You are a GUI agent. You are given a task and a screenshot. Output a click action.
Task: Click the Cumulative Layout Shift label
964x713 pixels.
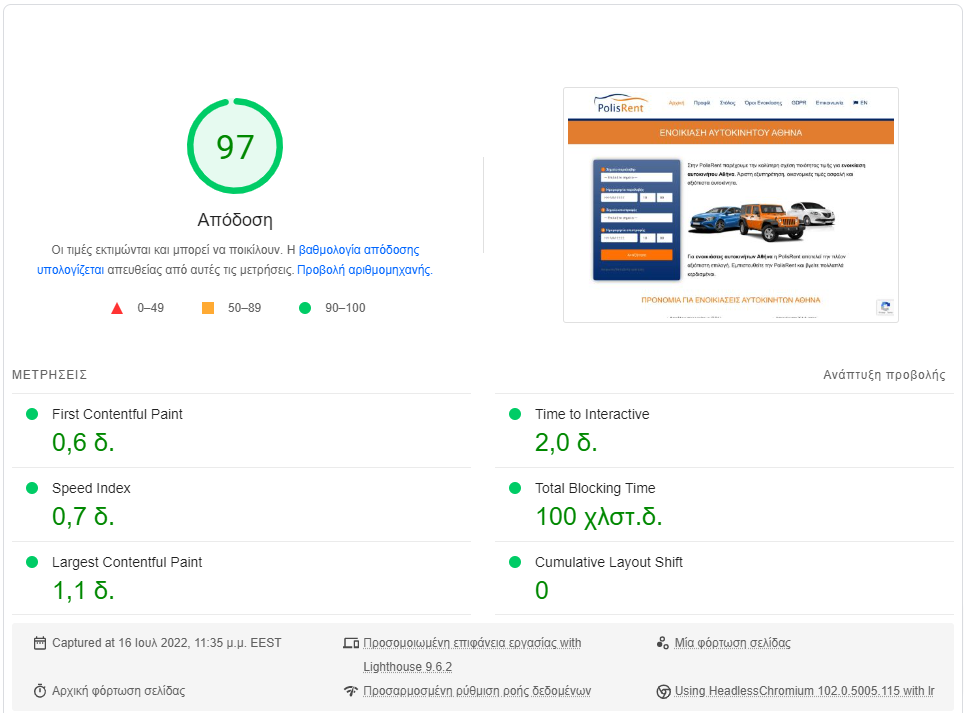coord(609,562)
